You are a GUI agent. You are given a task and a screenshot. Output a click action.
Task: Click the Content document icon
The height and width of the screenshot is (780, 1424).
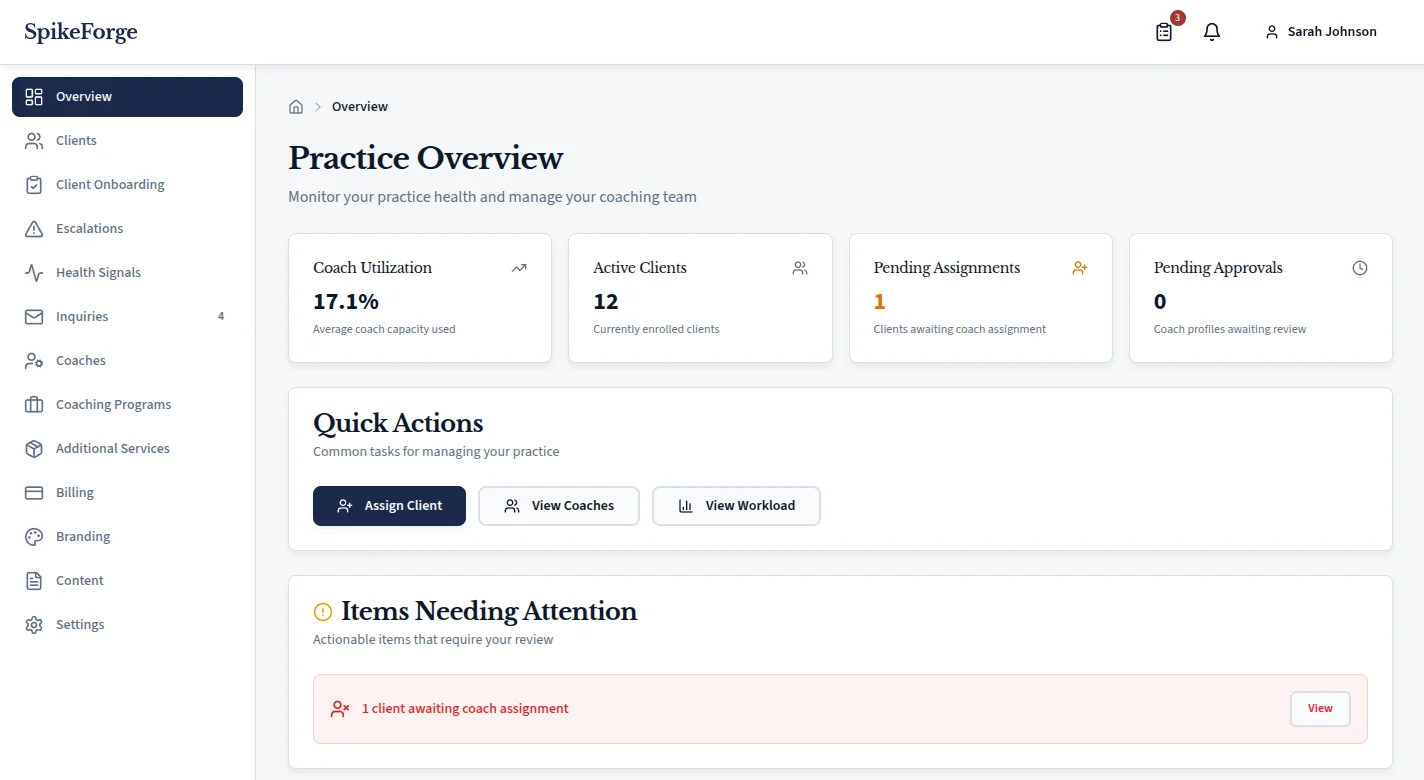(x=34, y=581)
